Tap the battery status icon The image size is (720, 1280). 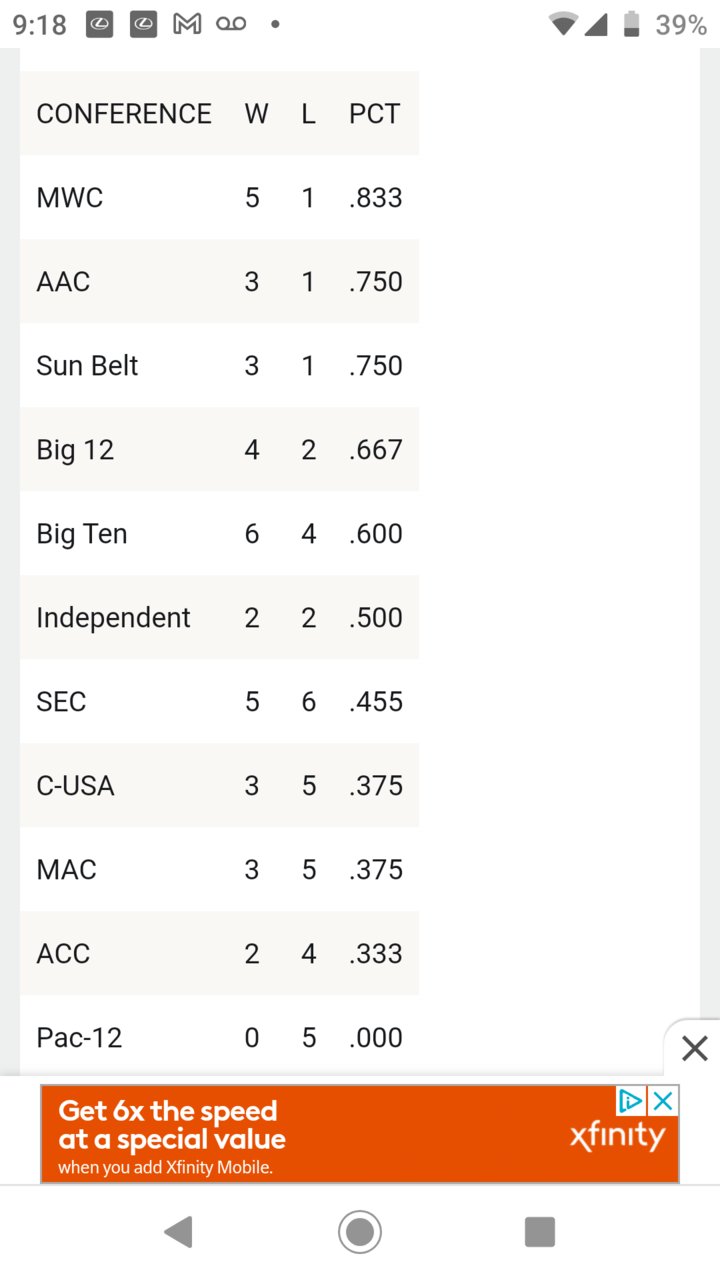pos(632,25)
